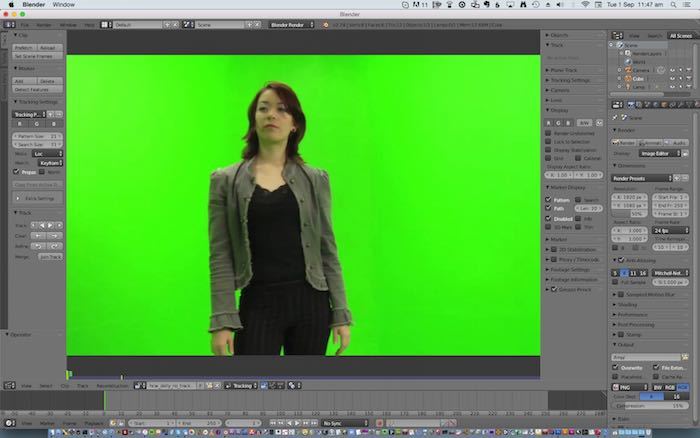Click the Reload button

click(x=48, y=47)
